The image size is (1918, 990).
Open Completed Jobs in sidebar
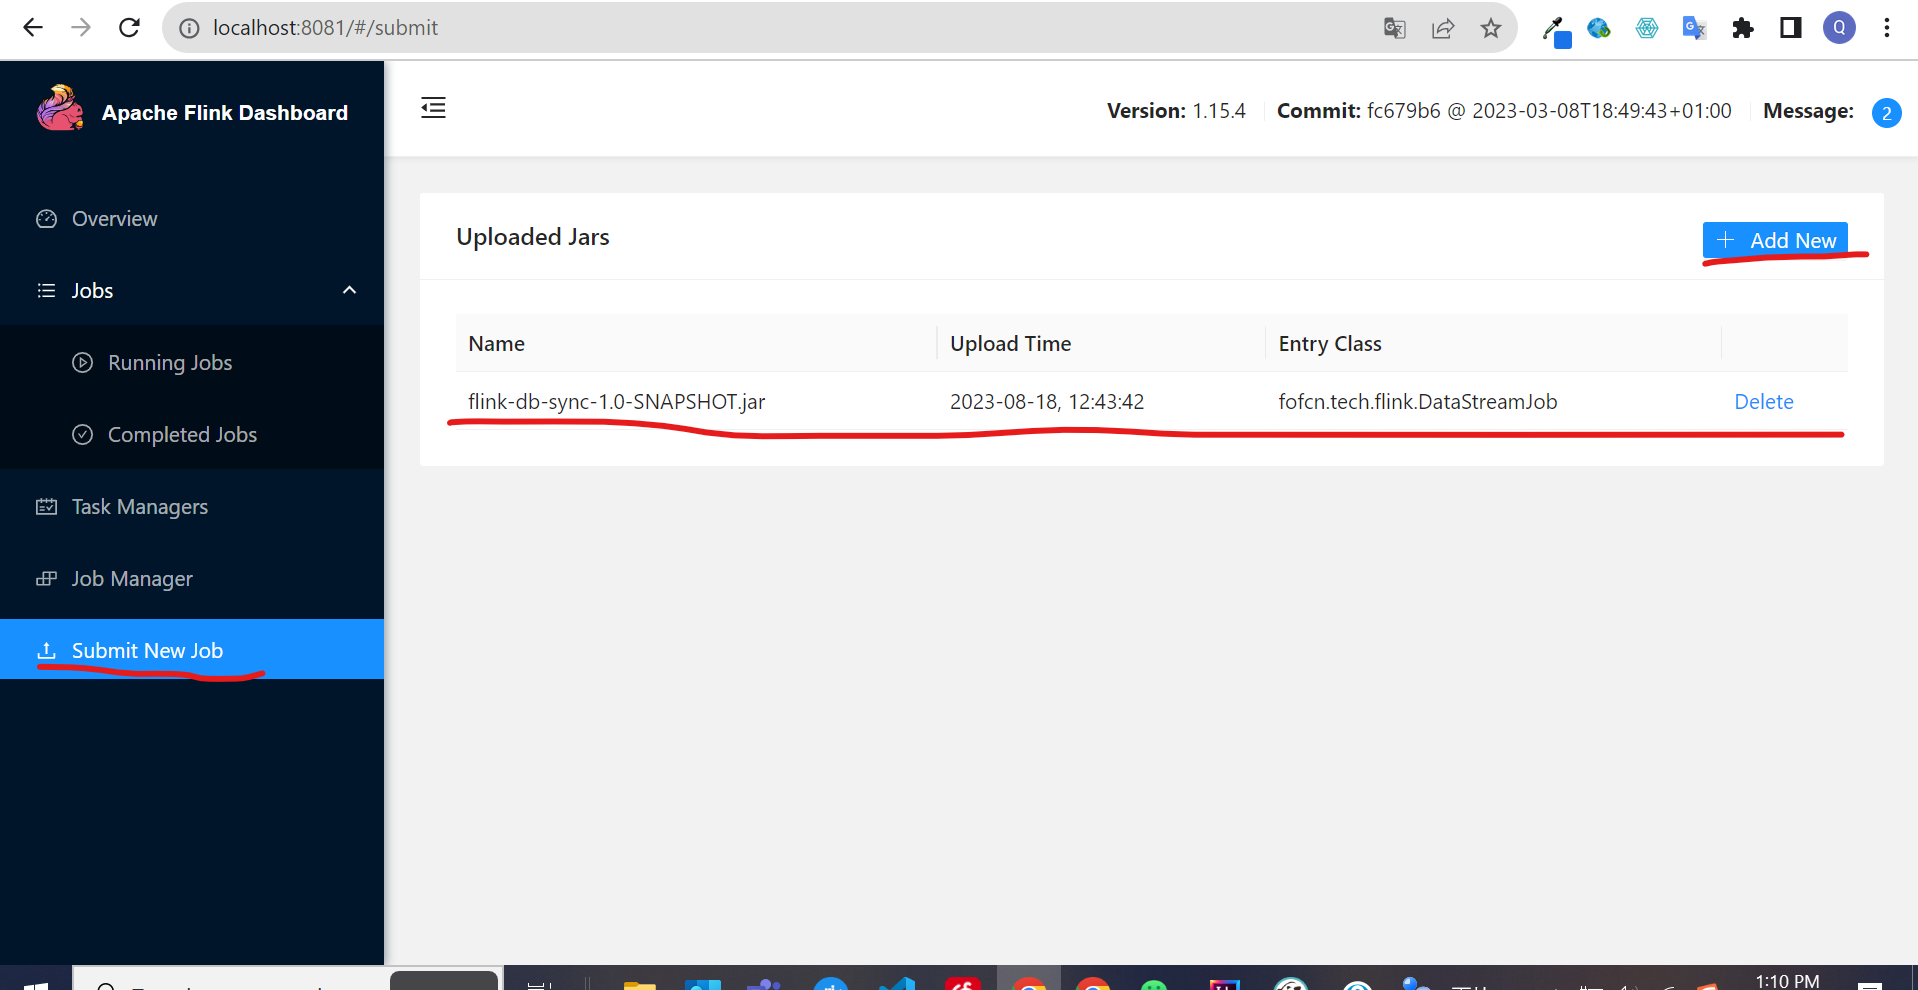coord(182,435)
